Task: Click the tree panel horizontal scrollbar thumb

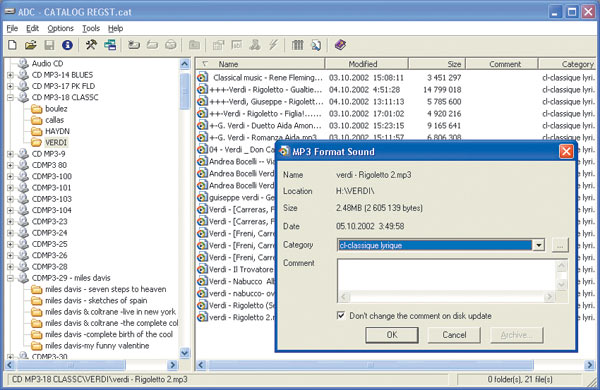Action: (70, 365)
